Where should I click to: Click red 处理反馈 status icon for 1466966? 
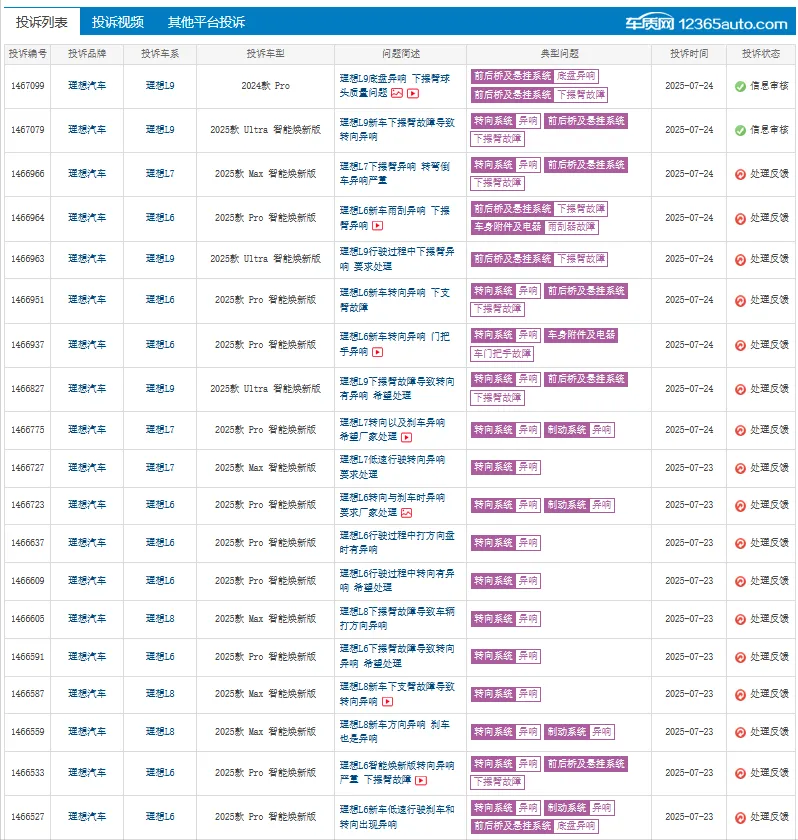click(740, 174)
